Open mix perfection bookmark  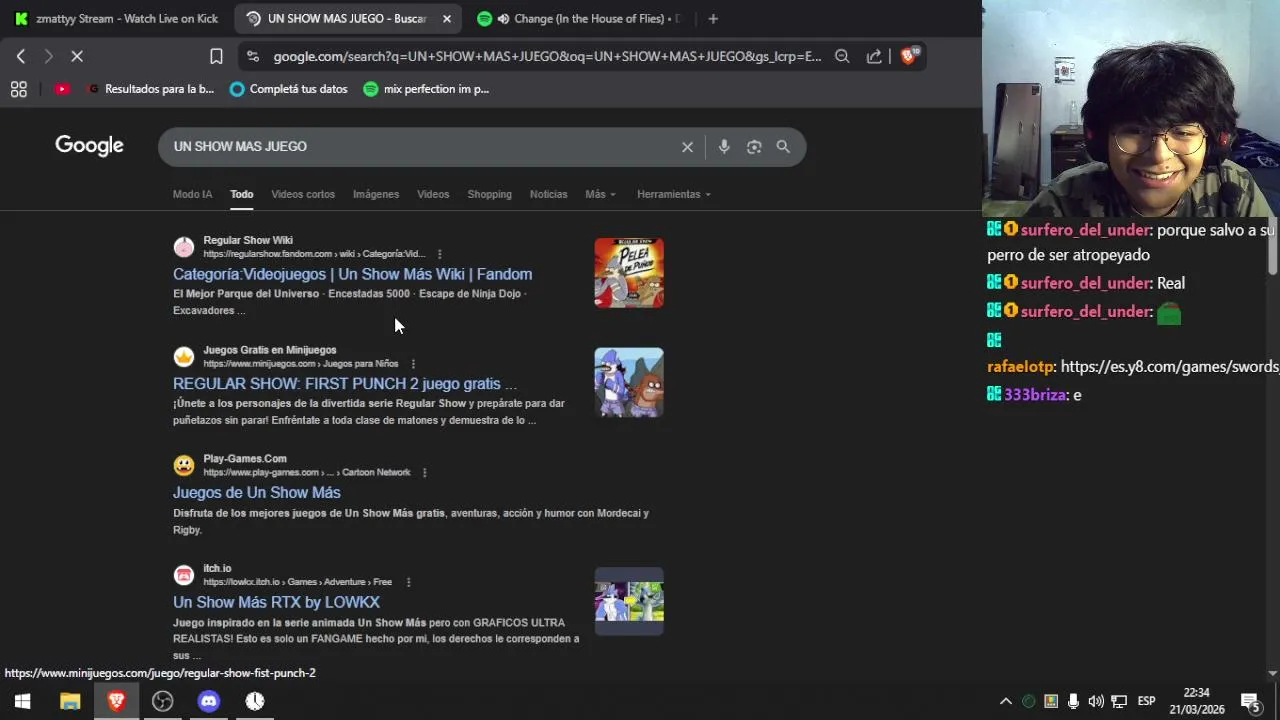426,89
